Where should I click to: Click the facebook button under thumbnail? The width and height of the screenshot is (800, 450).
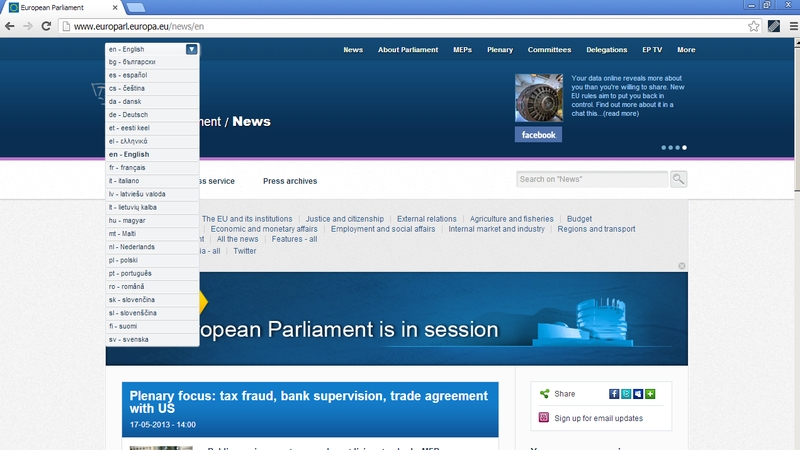tap(538, 135)
